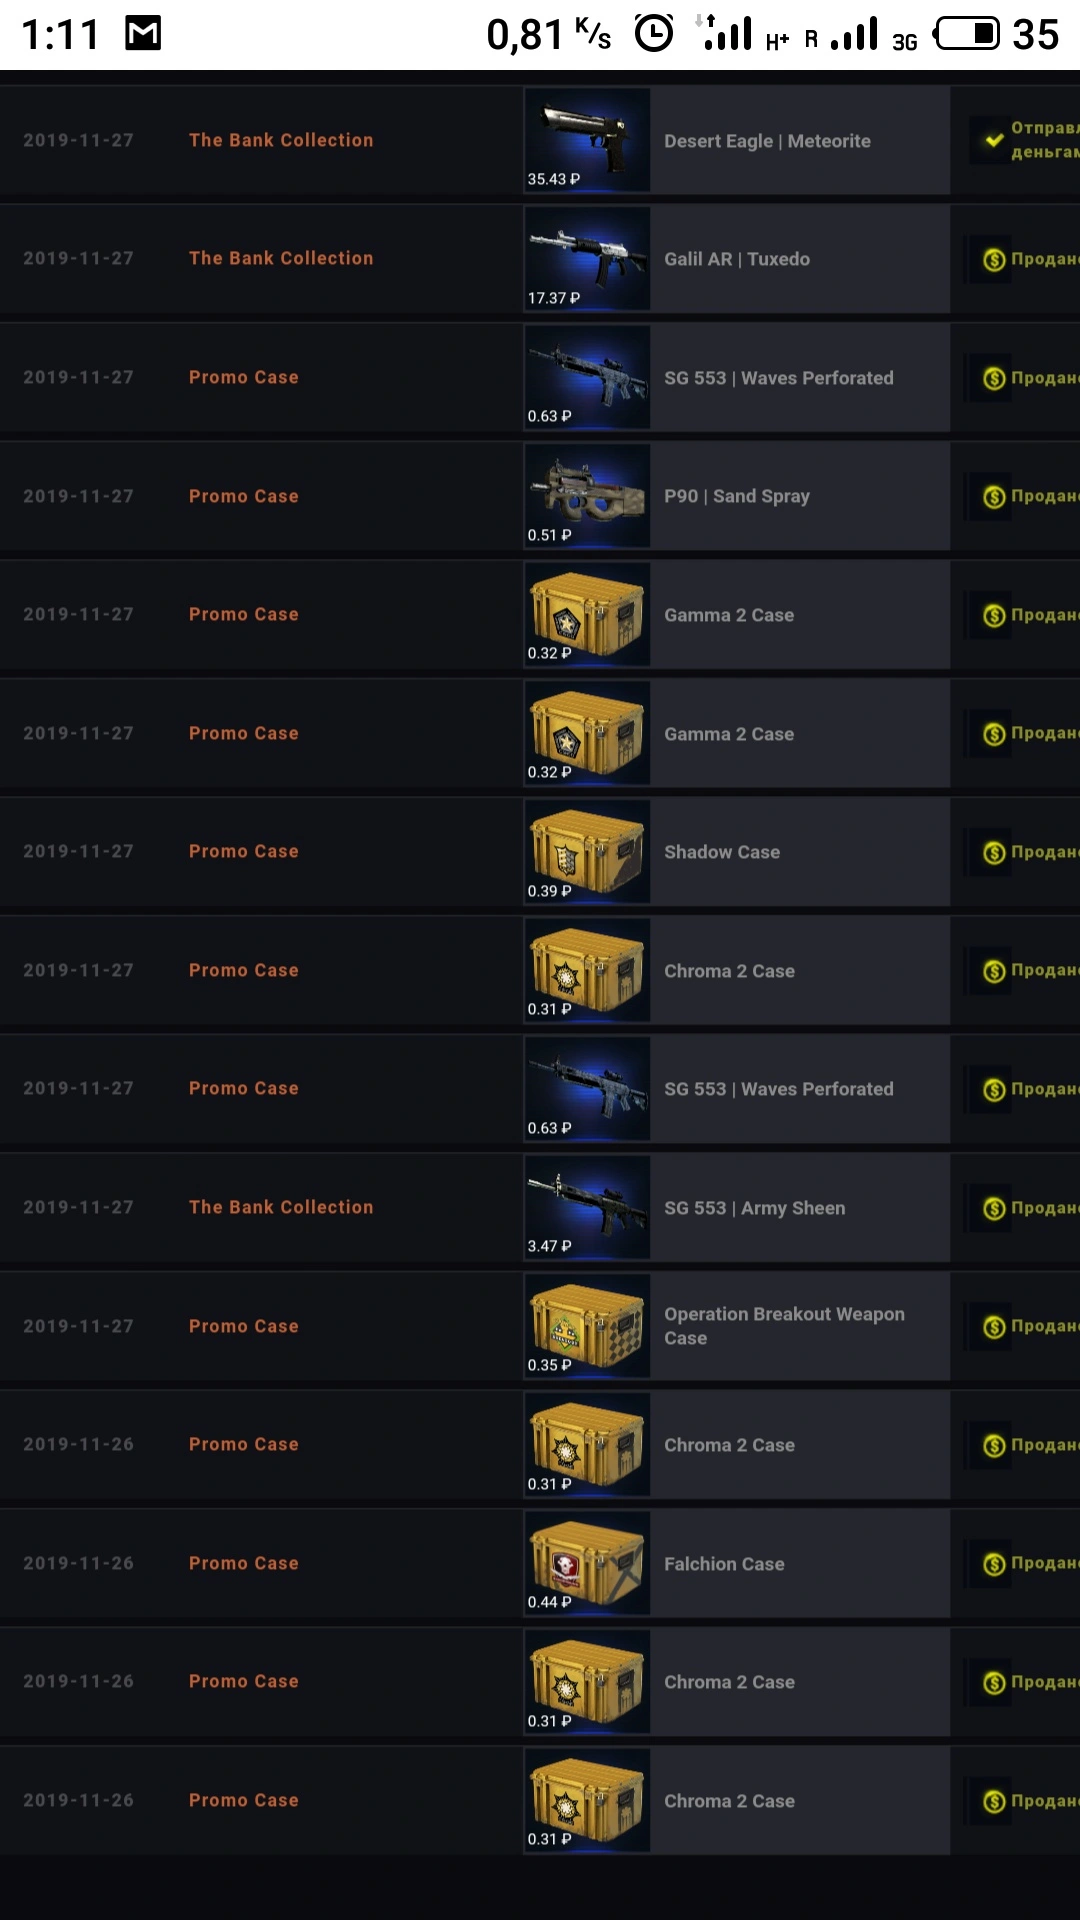Click the Promo Case link for Falchion Case
Viewport: 1080px width, 1920px height.
pyautogui.click(x=244, y=1563)
